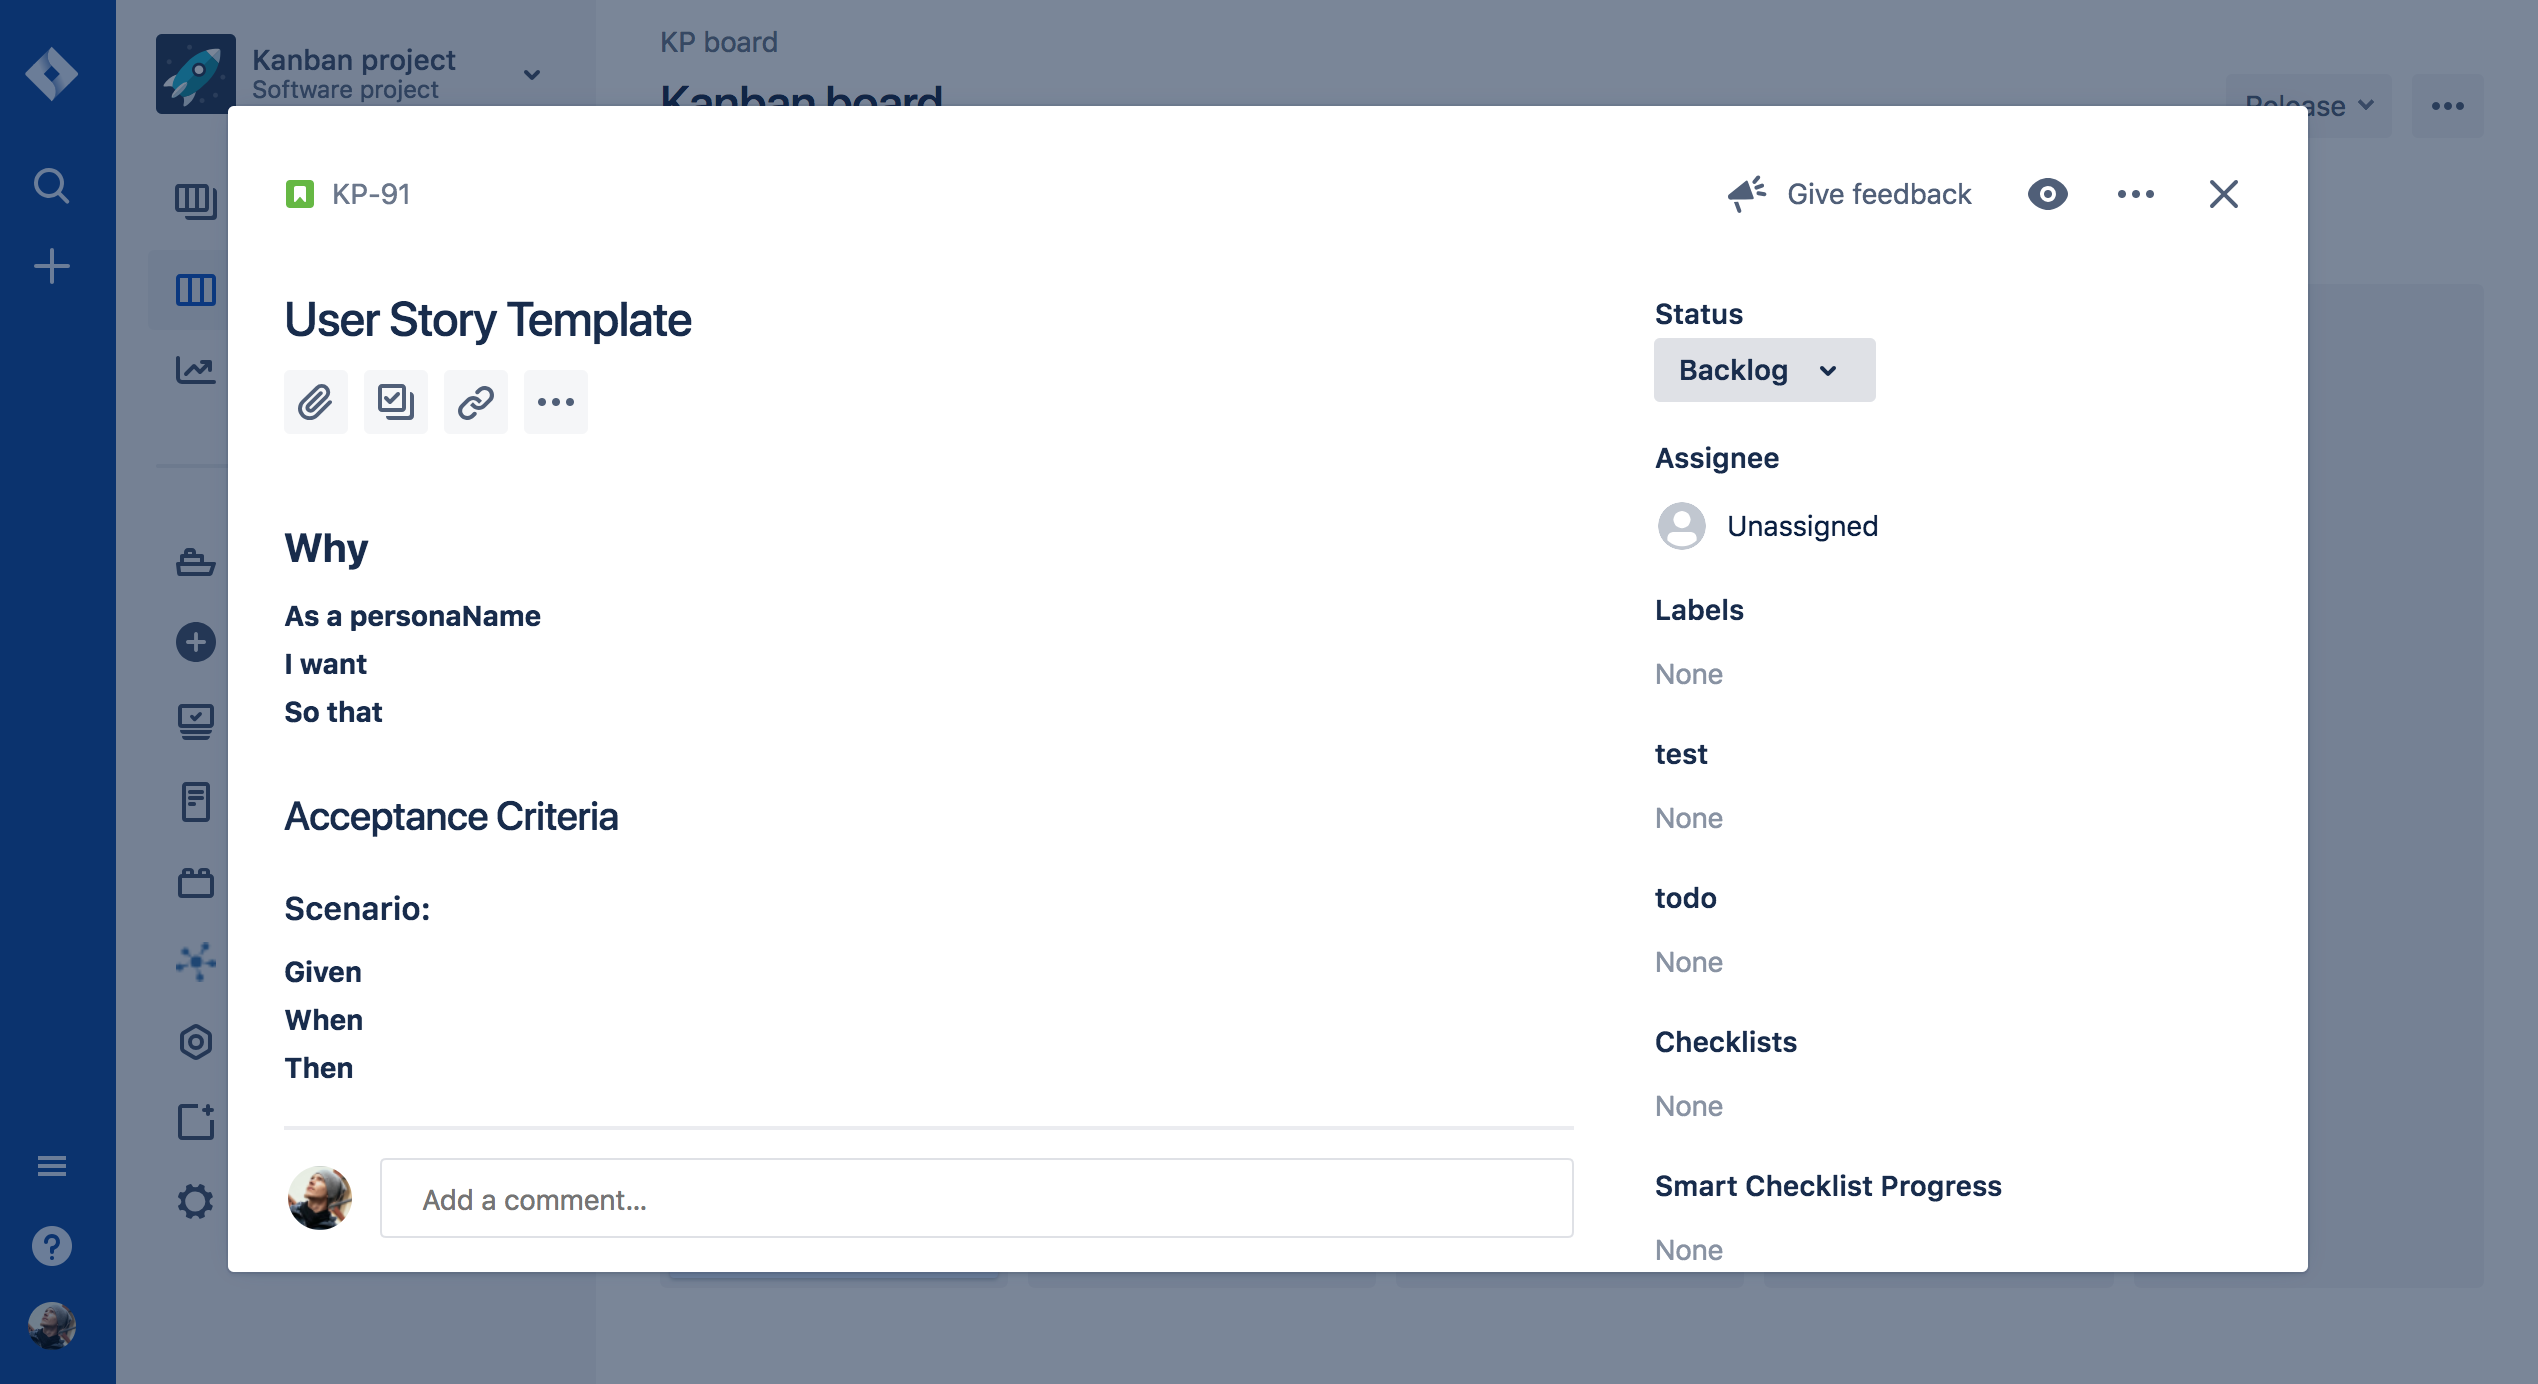The height and width of the screenshot is (1384, 2538).
Task: Click the three-dot header menu icon
Action: click(2137, 191)
